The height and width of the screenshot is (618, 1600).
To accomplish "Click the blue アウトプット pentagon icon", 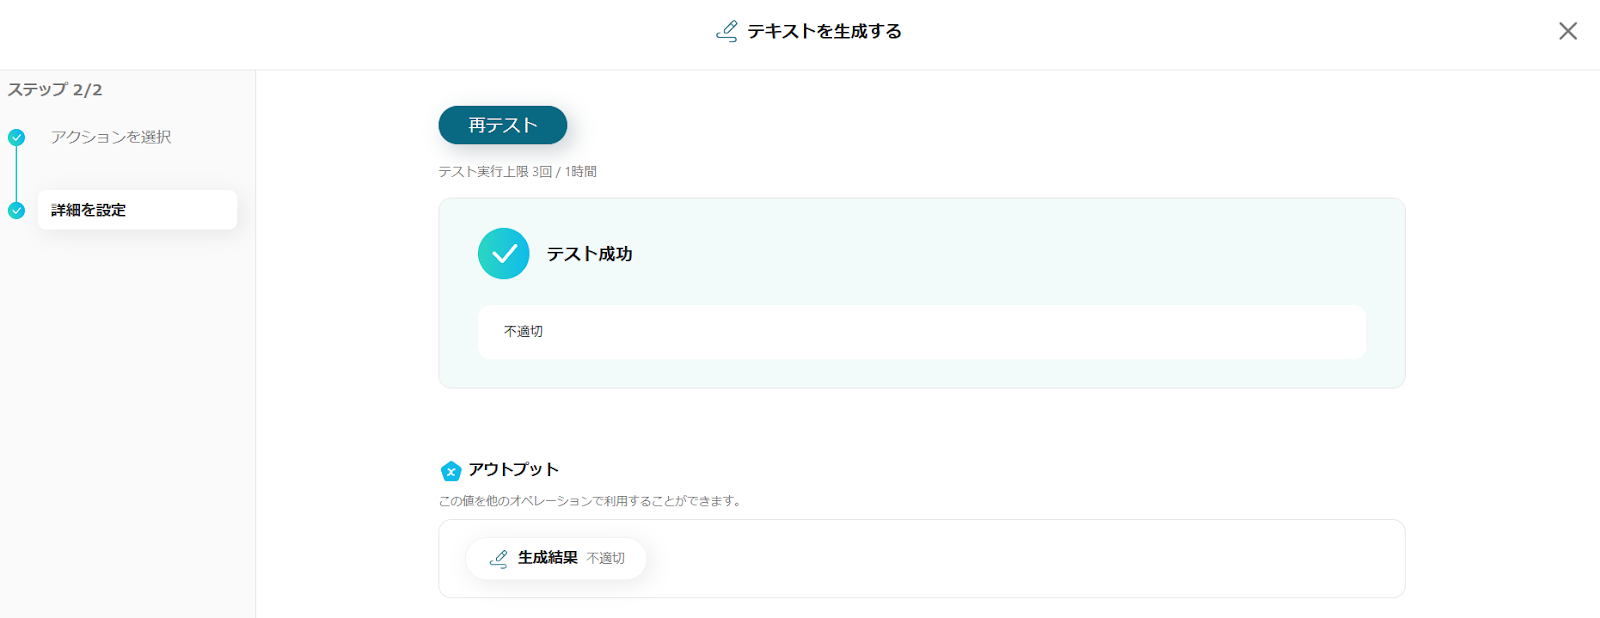I will pos(451,471).
